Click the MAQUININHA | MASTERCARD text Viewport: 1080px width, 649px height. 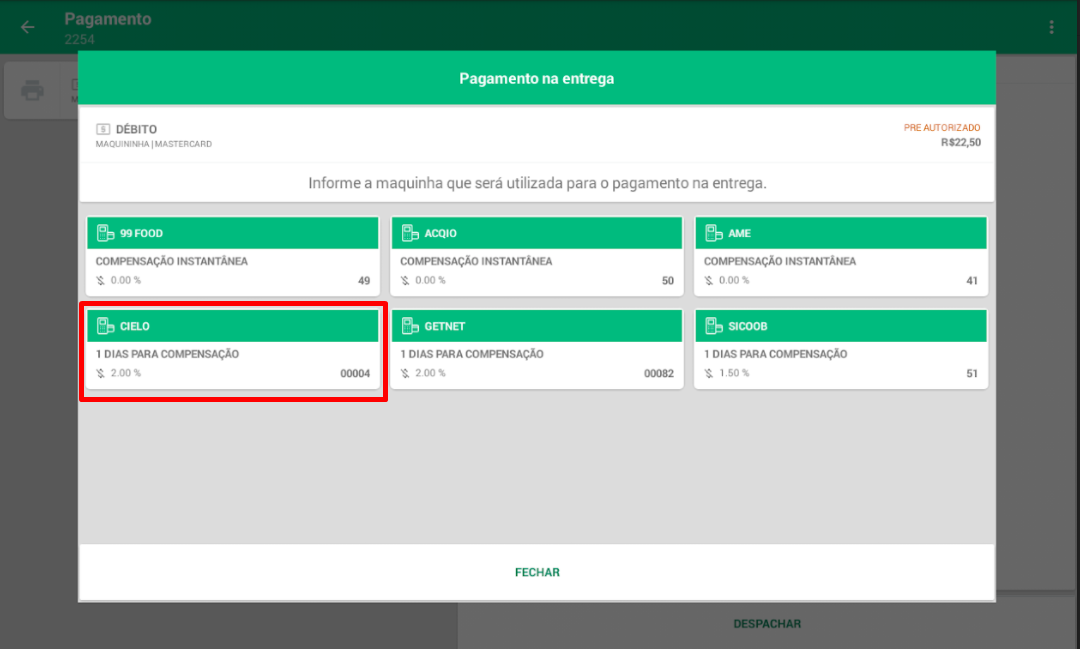pyautogui.click(x=154, y=144)
